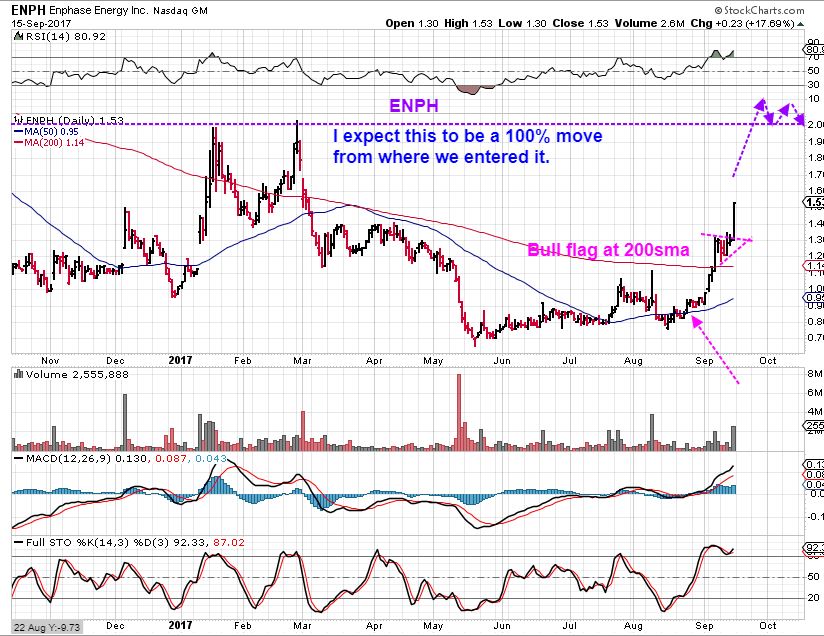Click the 8M volume axis label
Viewport: 824px width, 636px height.
click(x=815, y=374)
